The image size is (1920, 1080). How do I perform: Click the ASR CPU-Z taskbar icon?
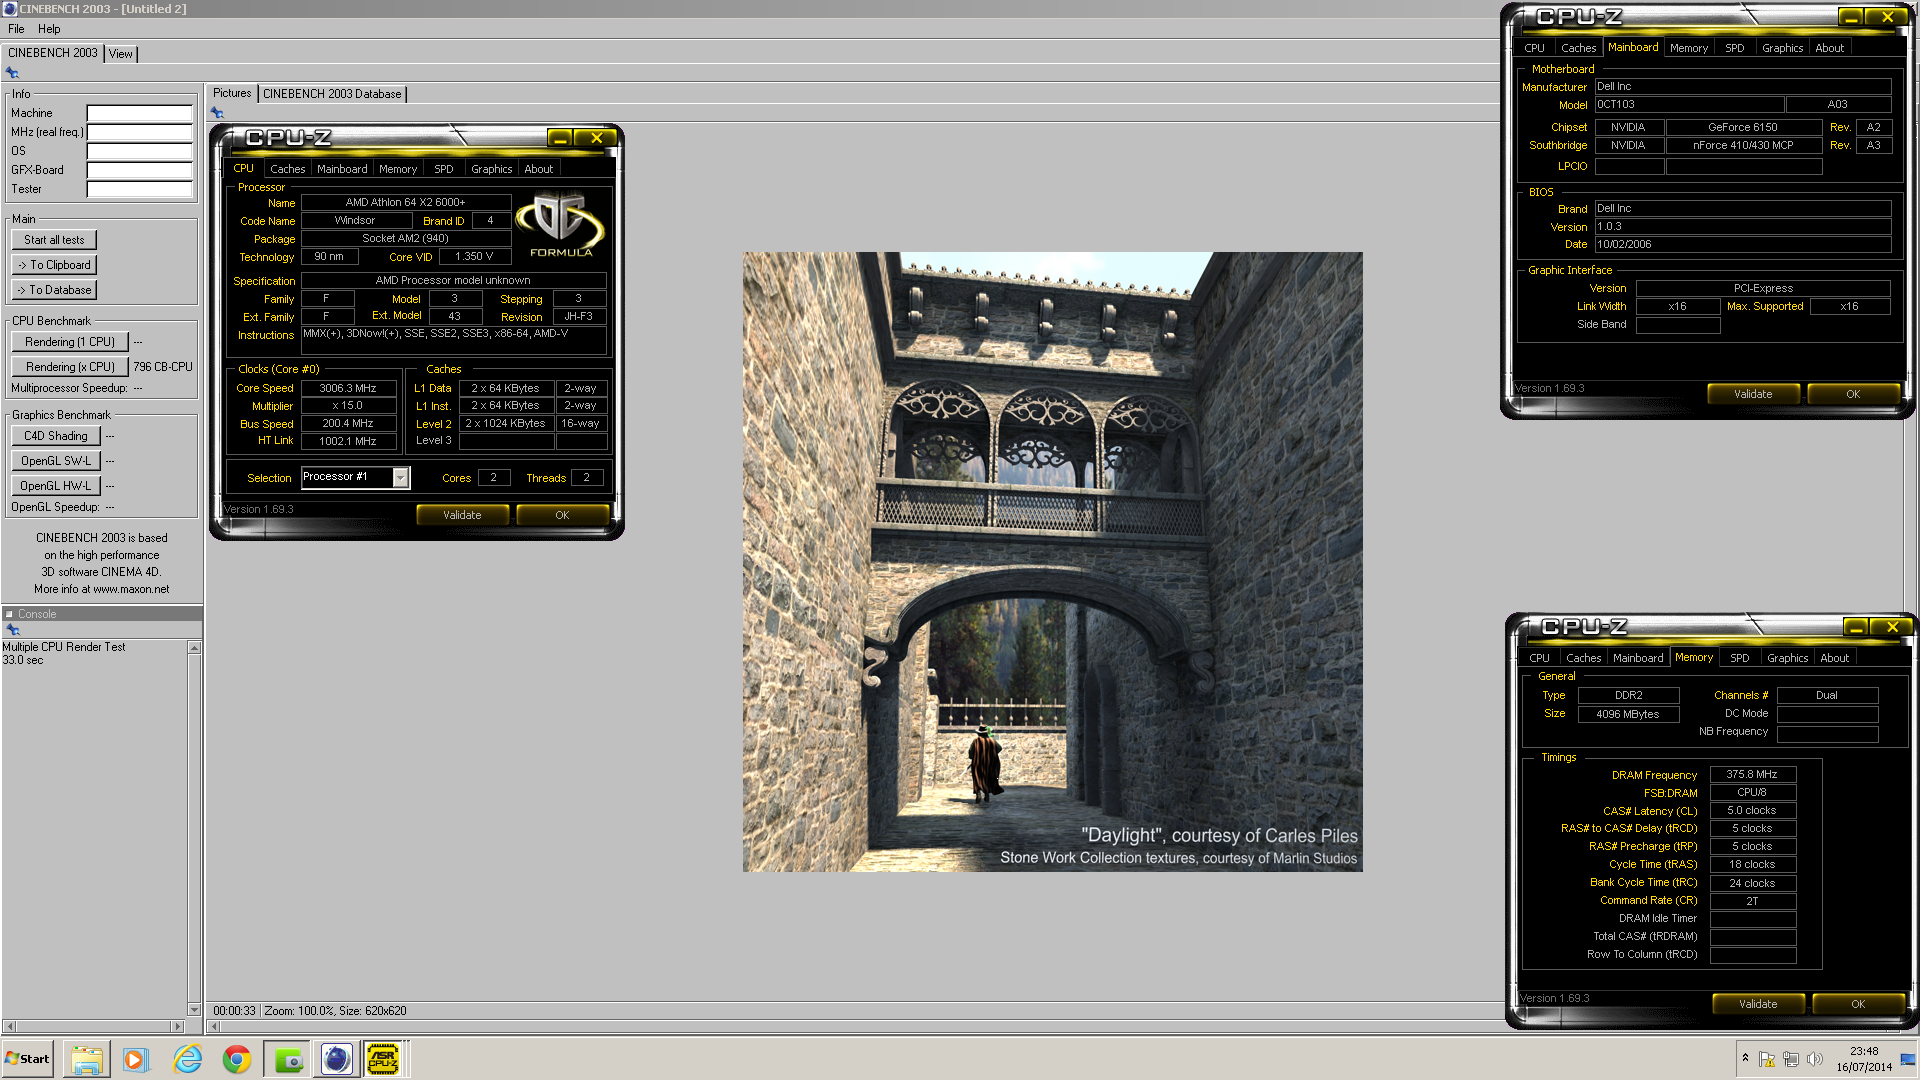(383, 1059)
